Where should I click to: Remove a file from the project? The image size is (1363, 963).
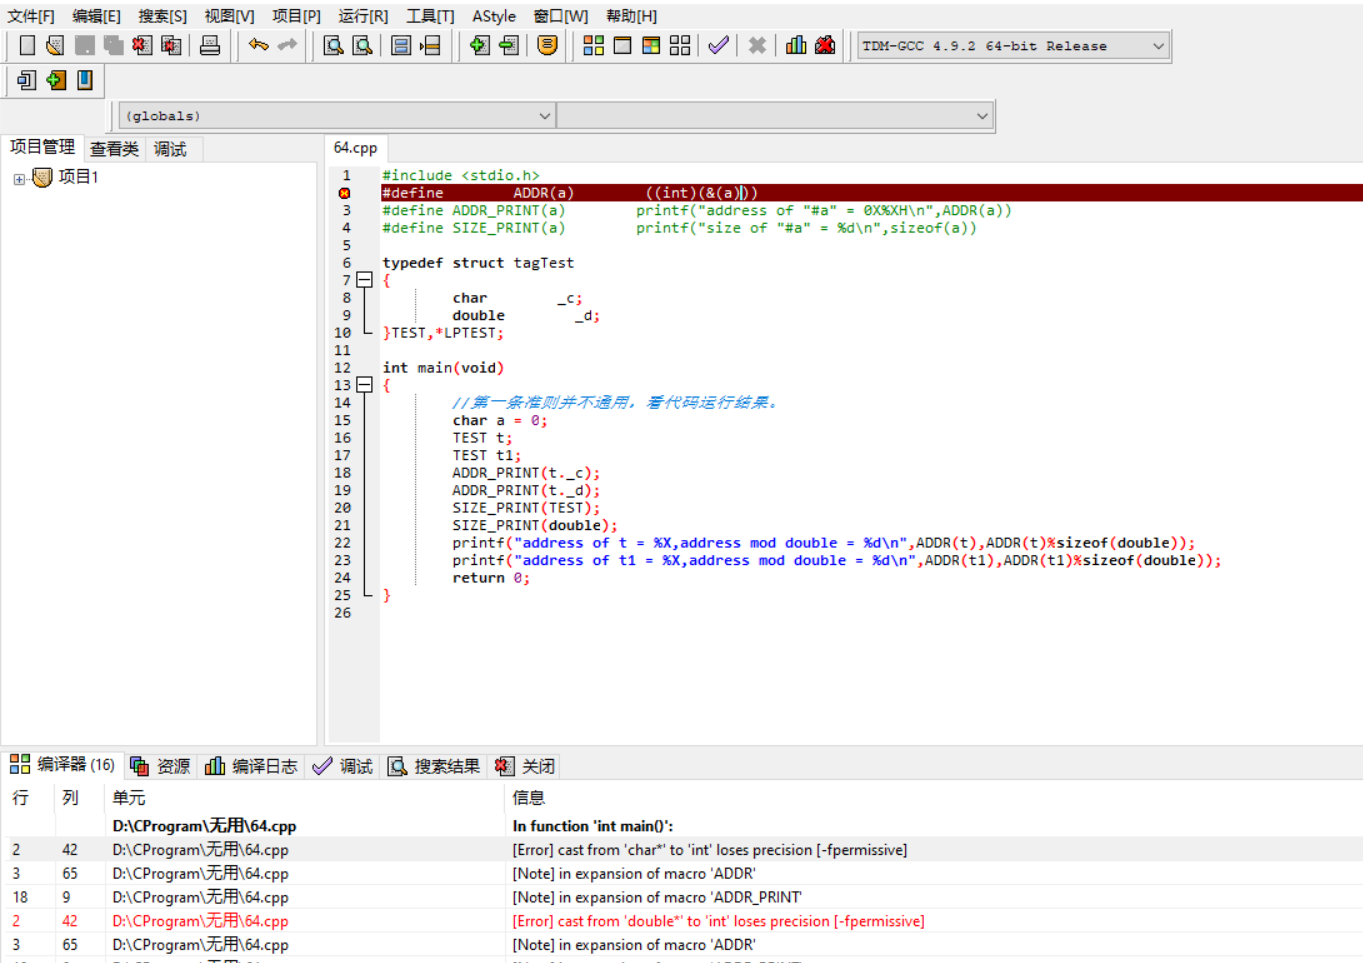(509, 45)
